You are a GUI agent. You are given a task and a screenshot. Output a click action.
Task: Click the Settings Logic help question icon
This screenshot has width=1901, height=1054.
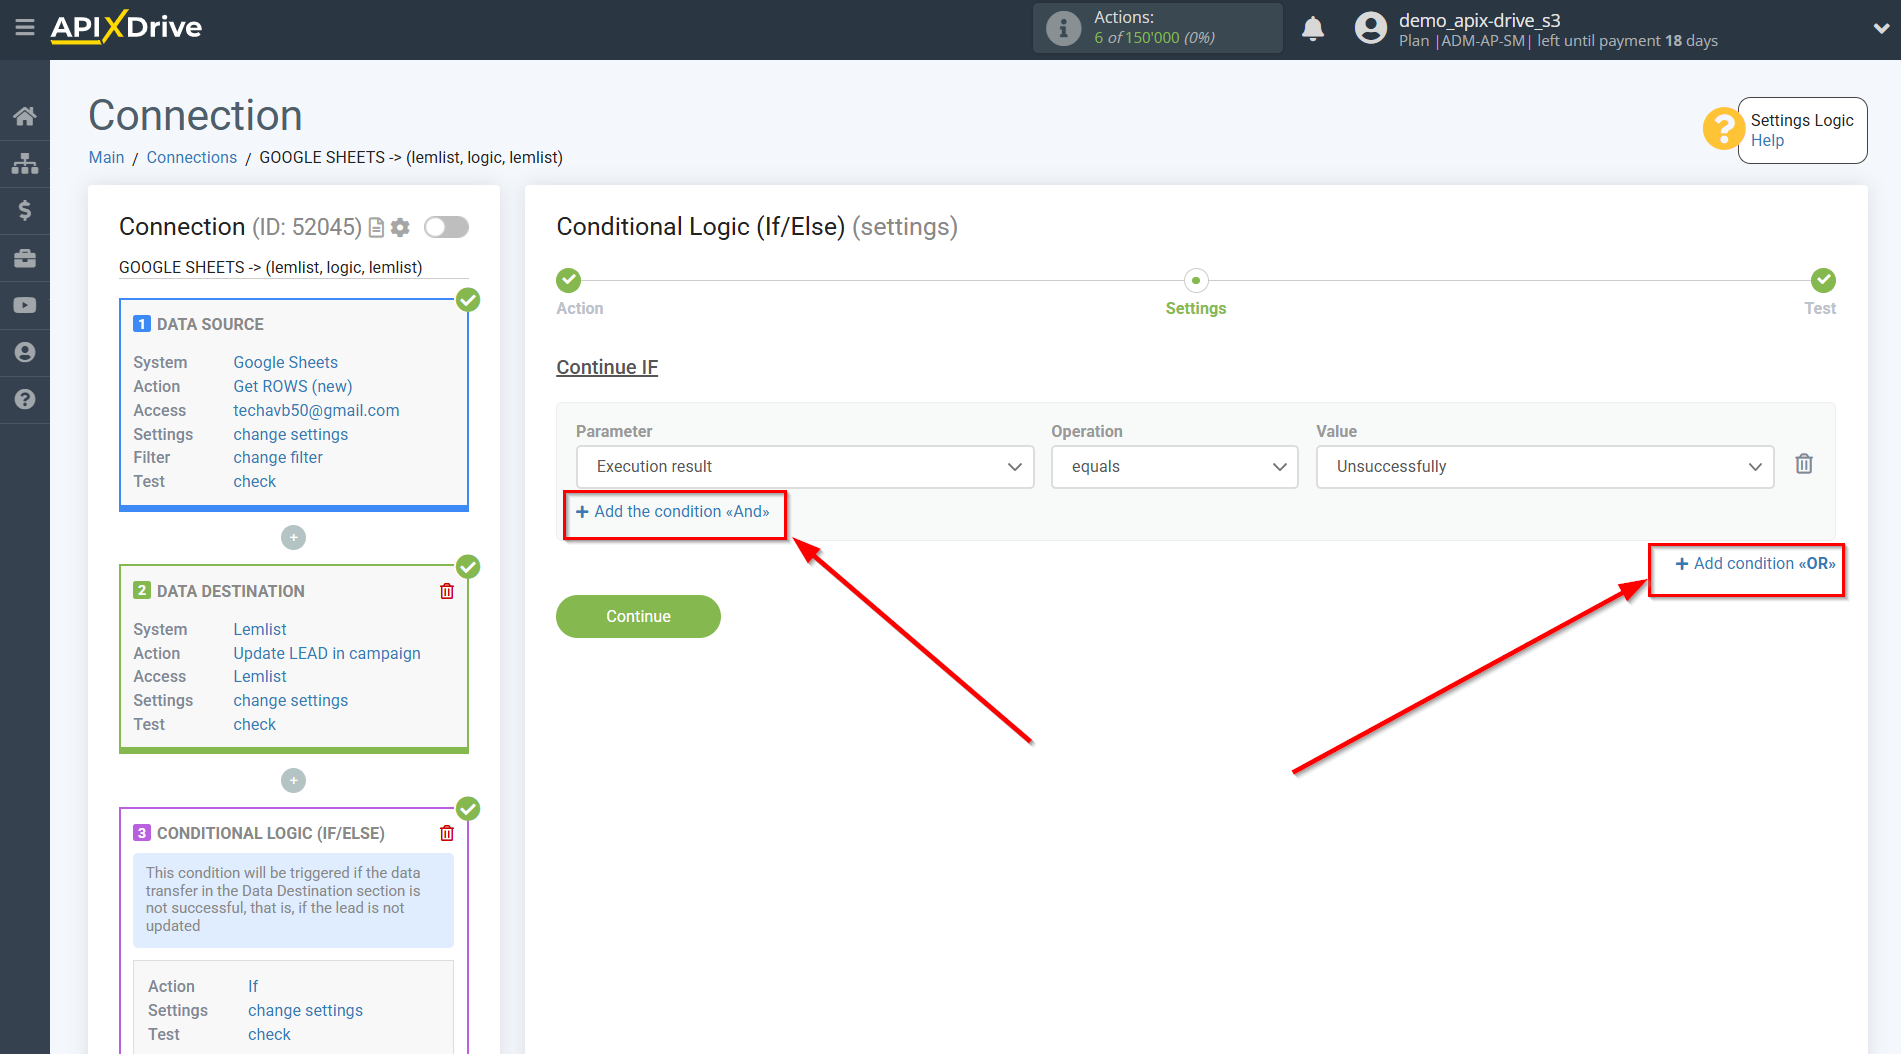click(x=1723, y=129)
